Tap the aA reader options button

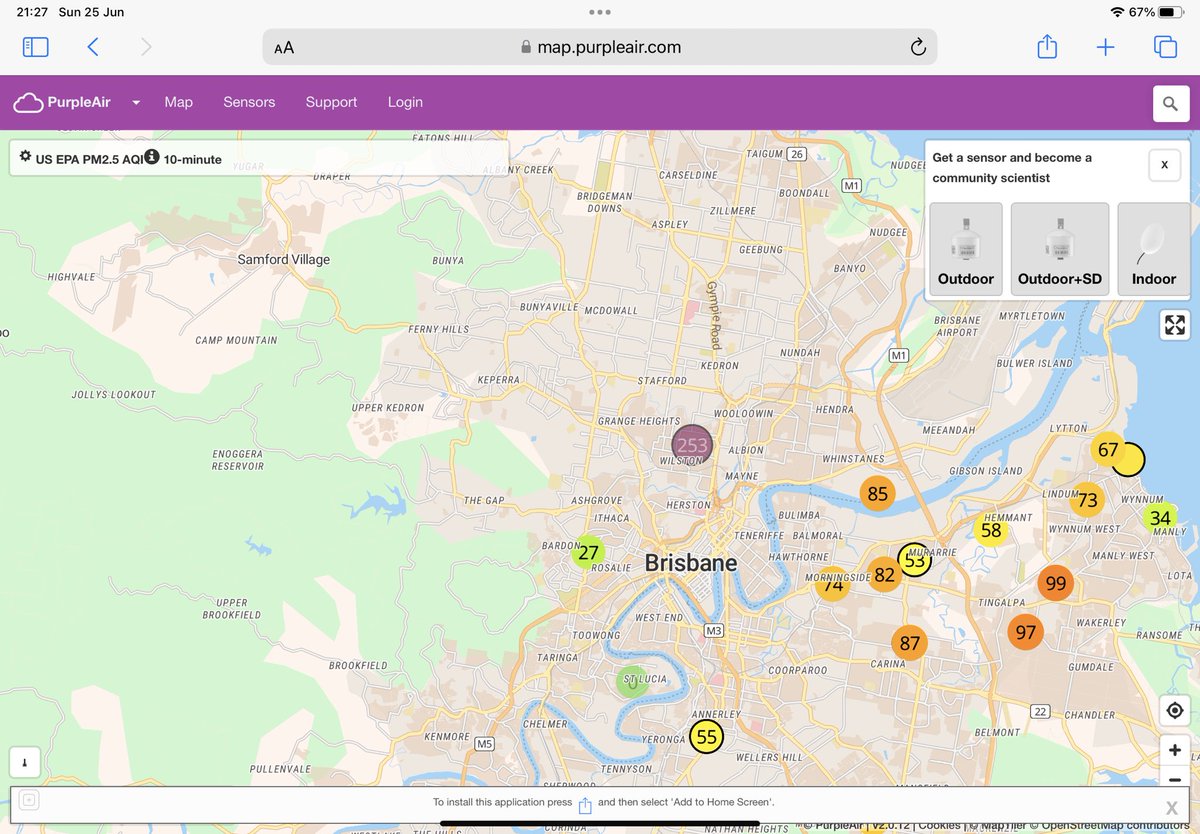pyautogui.click(x=284, y=47)
